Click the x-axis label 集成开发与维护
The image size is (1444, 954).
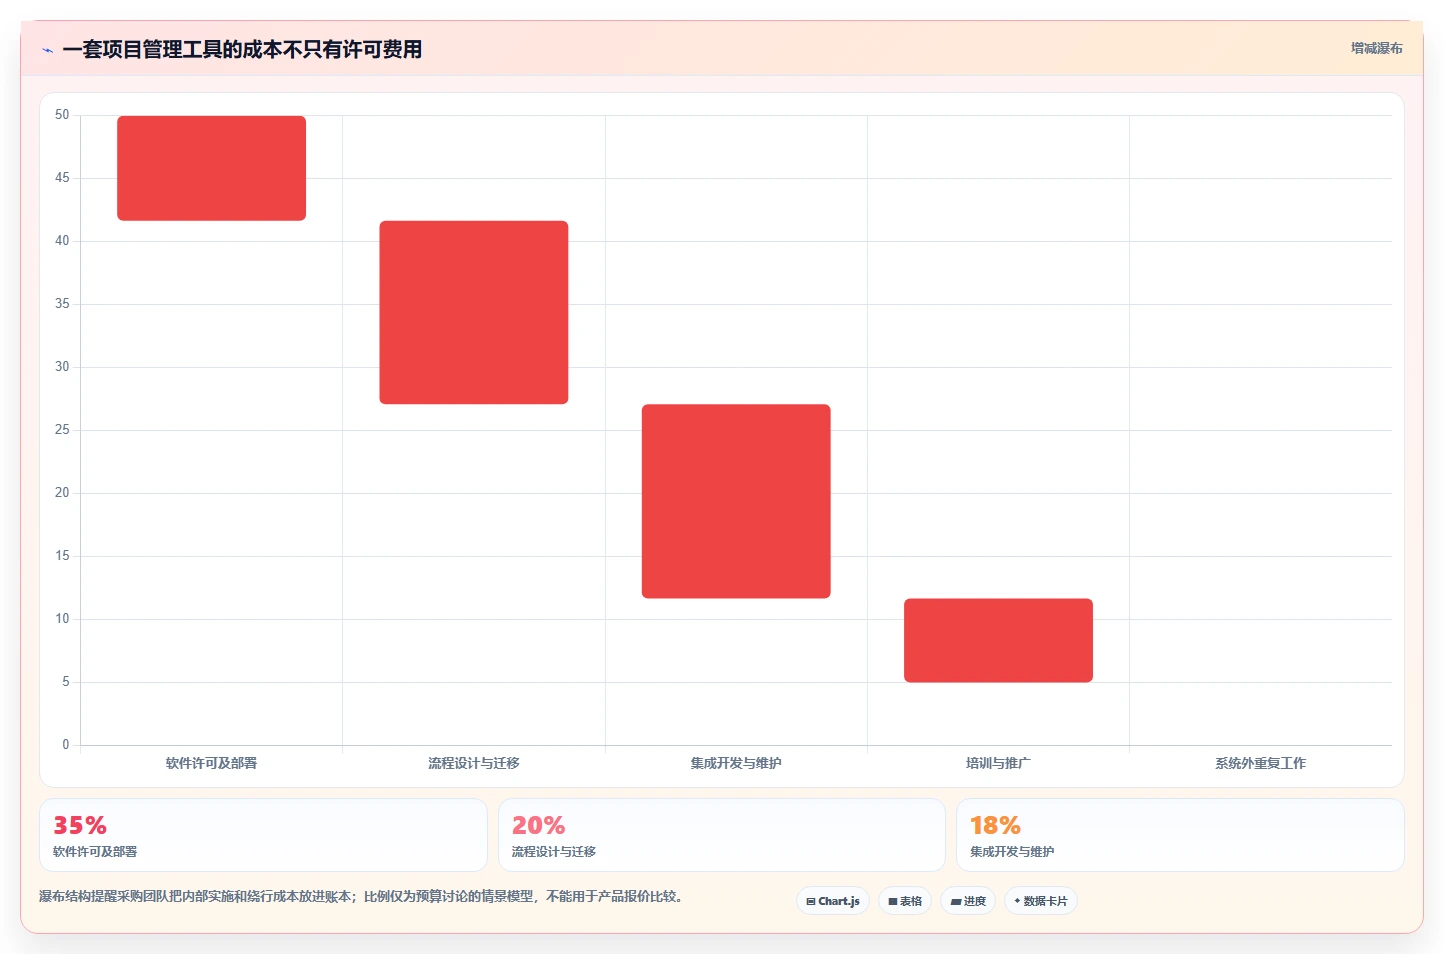coord(736,763)
